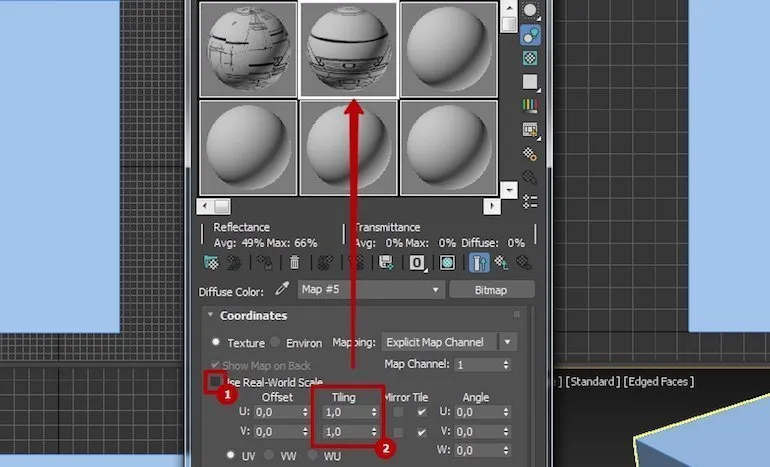
Task: Click the Show End Result icon
Action: pyautogui.click(x=479, y=263)
